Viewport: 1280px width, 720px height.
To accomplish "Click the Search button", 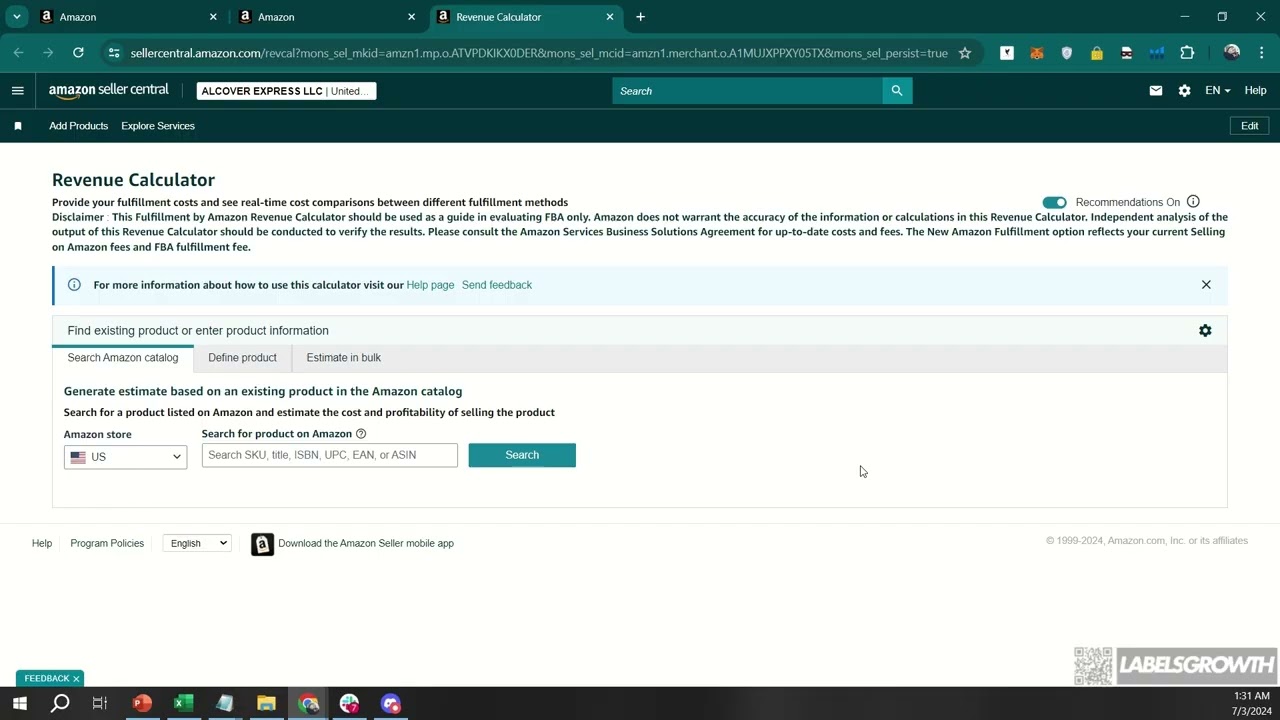I will (x=521, y=455).
